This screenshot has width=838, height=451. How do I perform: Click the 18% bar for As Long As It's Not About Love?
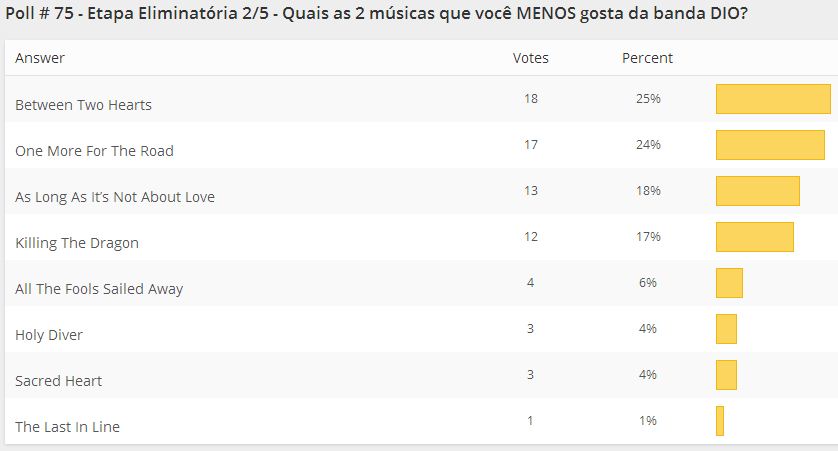tap(757, 191)
